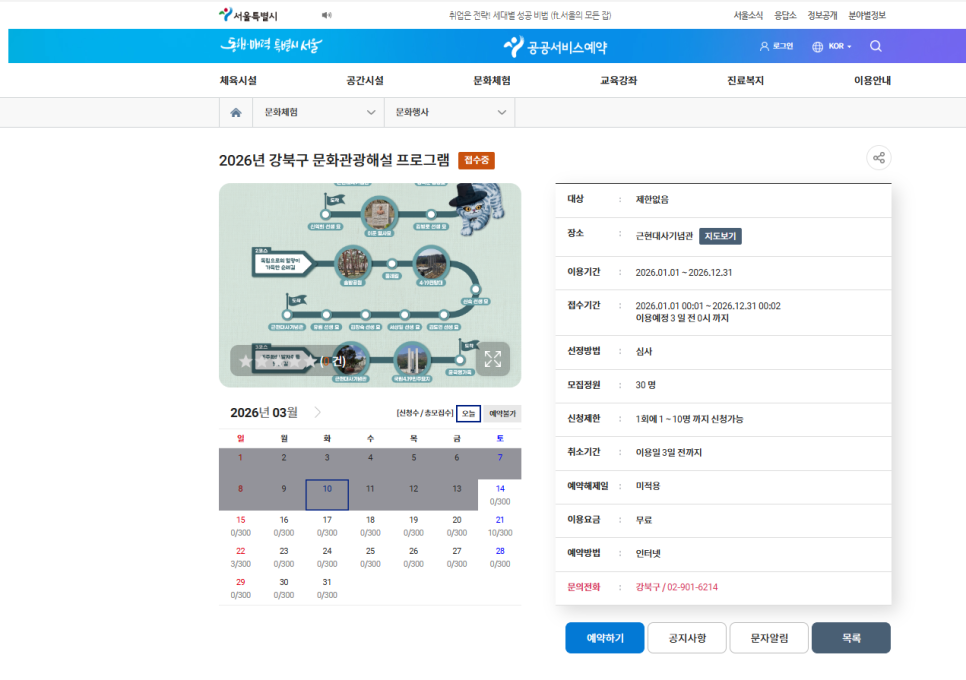Open the 문화체험 breadcrumb dropdown
The image size is (966, 680).
(318, 112)
